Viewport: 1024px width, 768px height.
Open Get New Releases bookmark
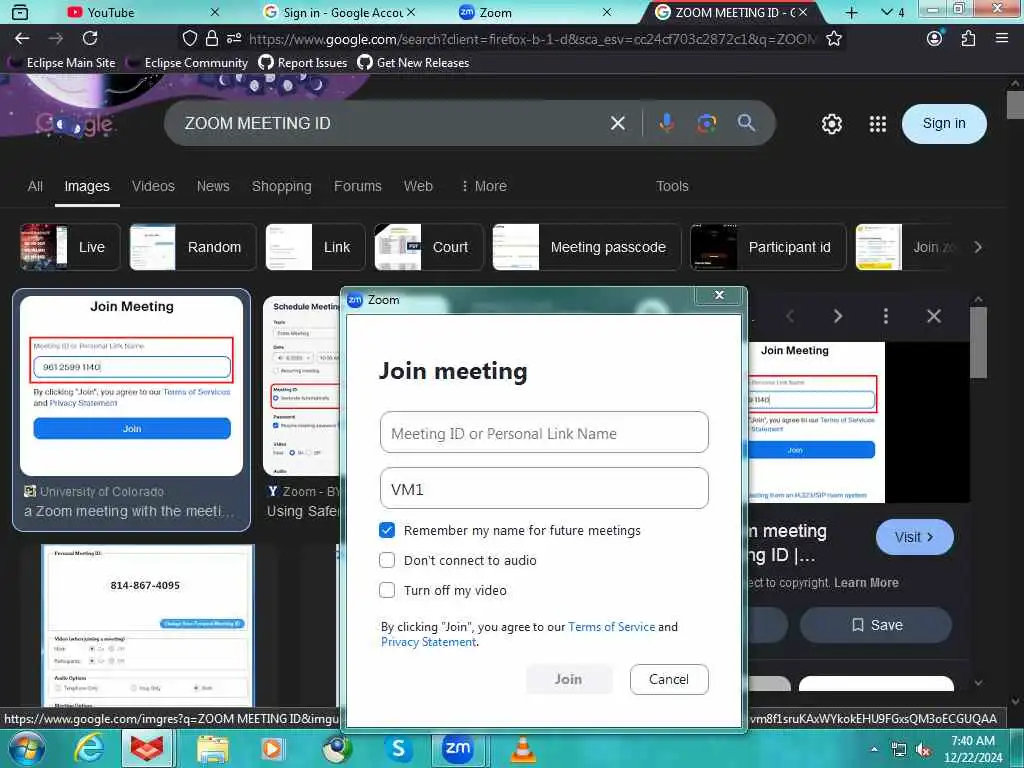click(x=413, y=63)
